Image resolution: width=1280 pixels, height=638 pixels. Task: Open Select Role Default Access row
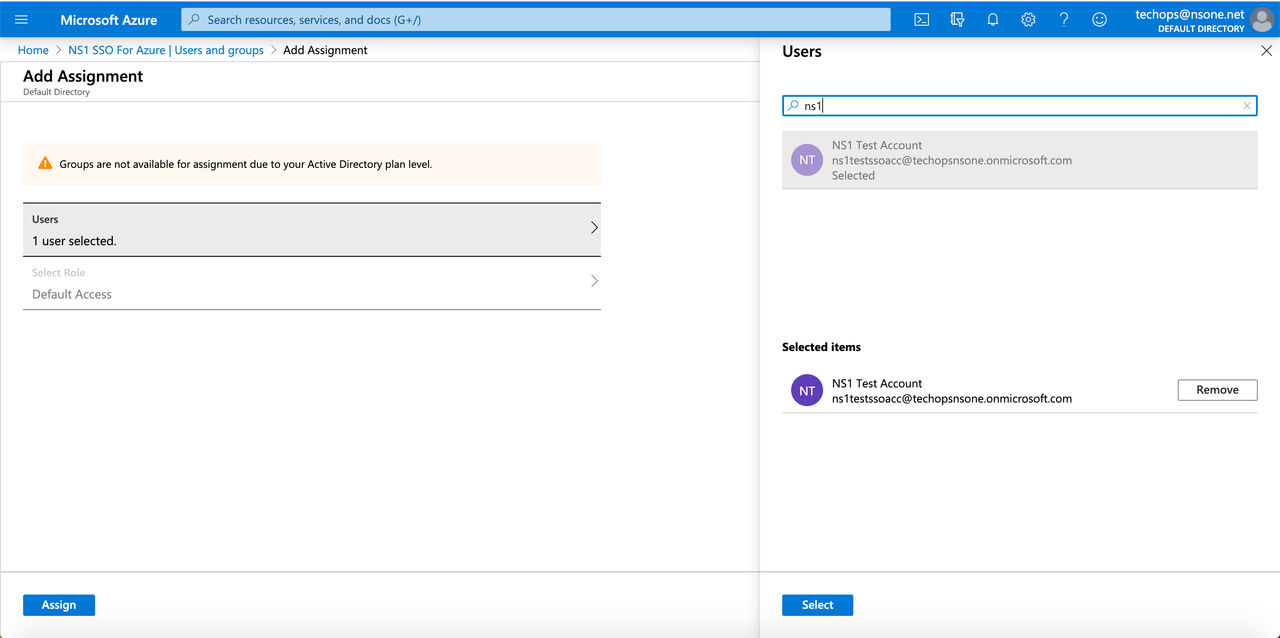pos(312,283)
